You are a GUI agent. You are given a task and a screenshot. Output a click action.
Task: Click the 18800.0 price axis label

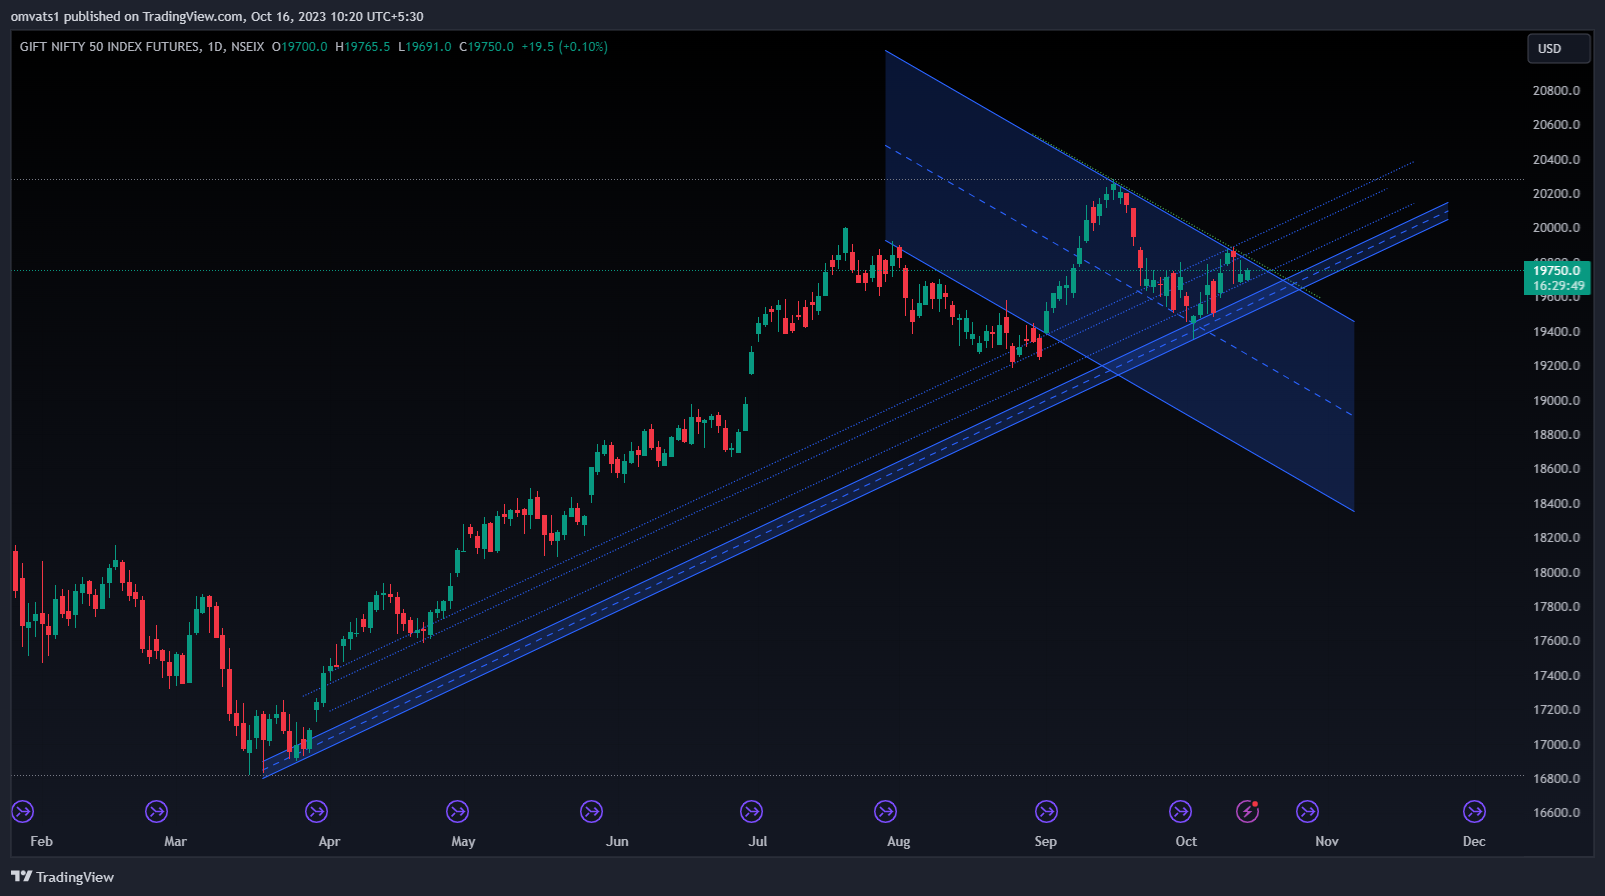coord(1556,435)
